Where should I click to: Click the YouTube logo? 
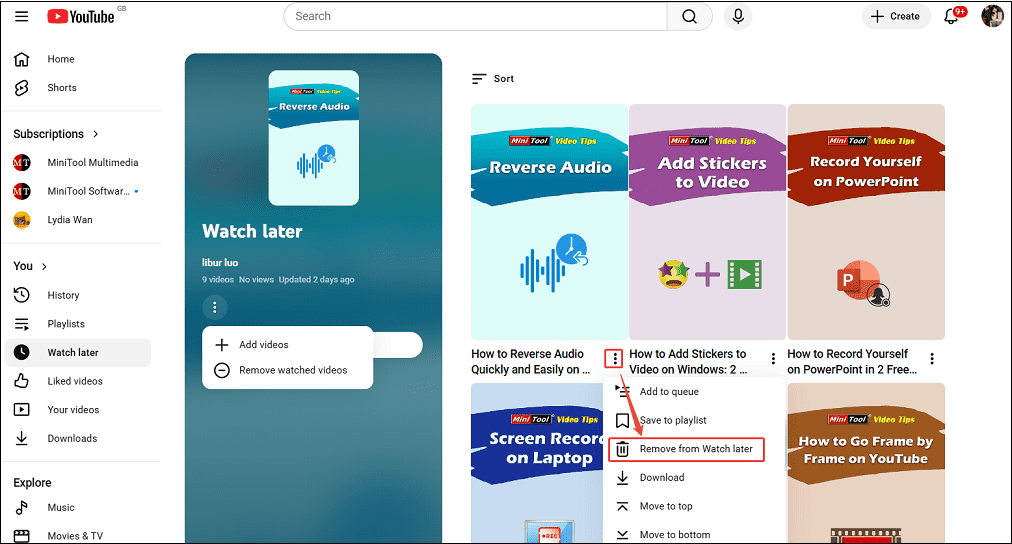81,17
